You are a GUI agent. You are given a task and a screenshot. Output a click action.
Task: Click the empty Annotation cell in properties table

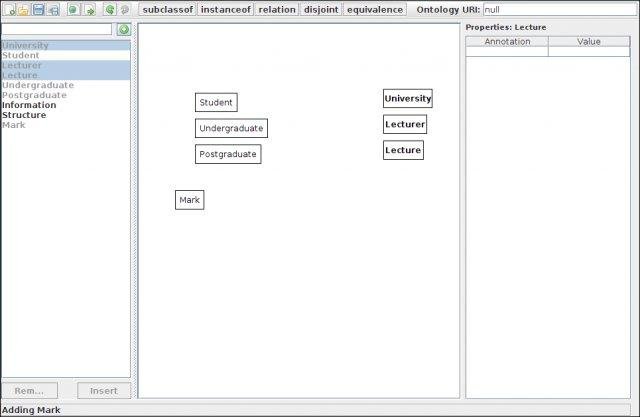click(x=507, y=51)
